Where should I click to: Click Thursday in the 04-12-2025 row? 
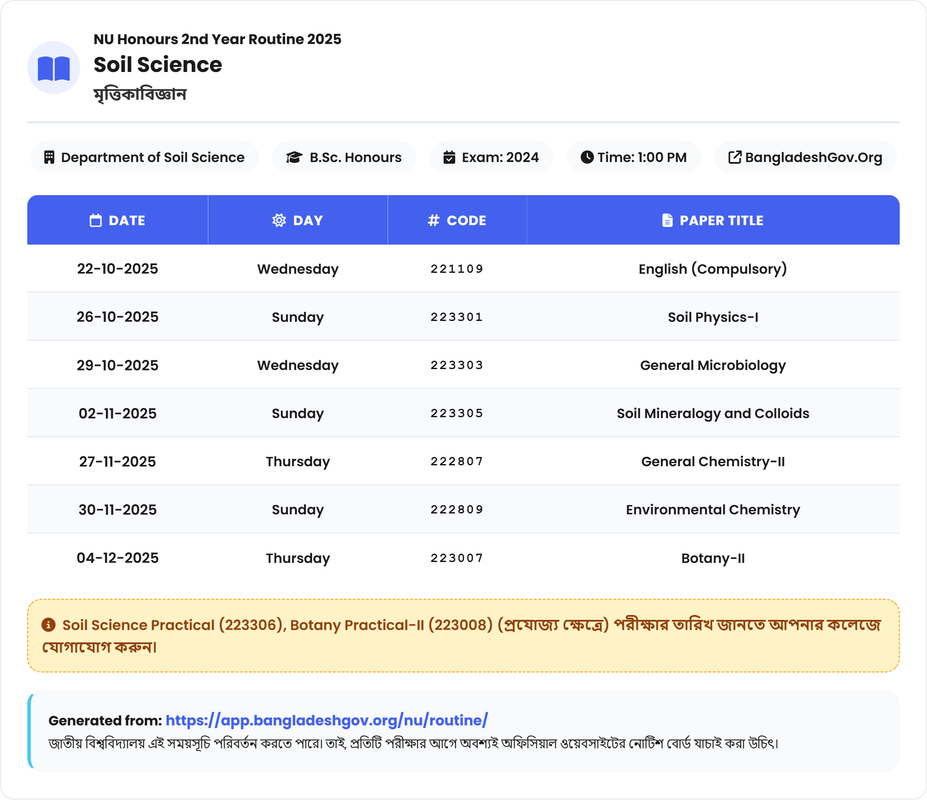(298, 558)
